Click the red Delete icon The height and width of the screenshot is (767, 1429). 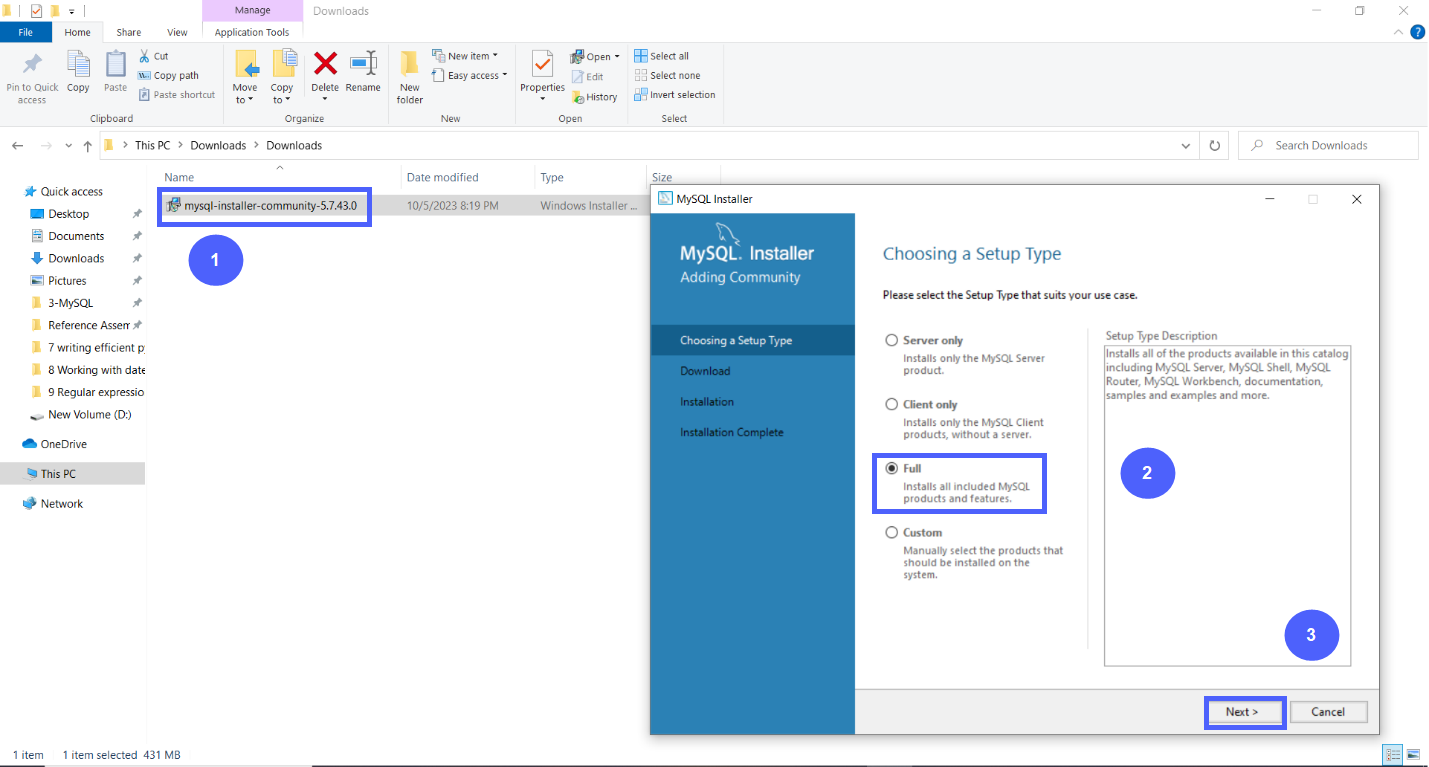pos(325,64)
